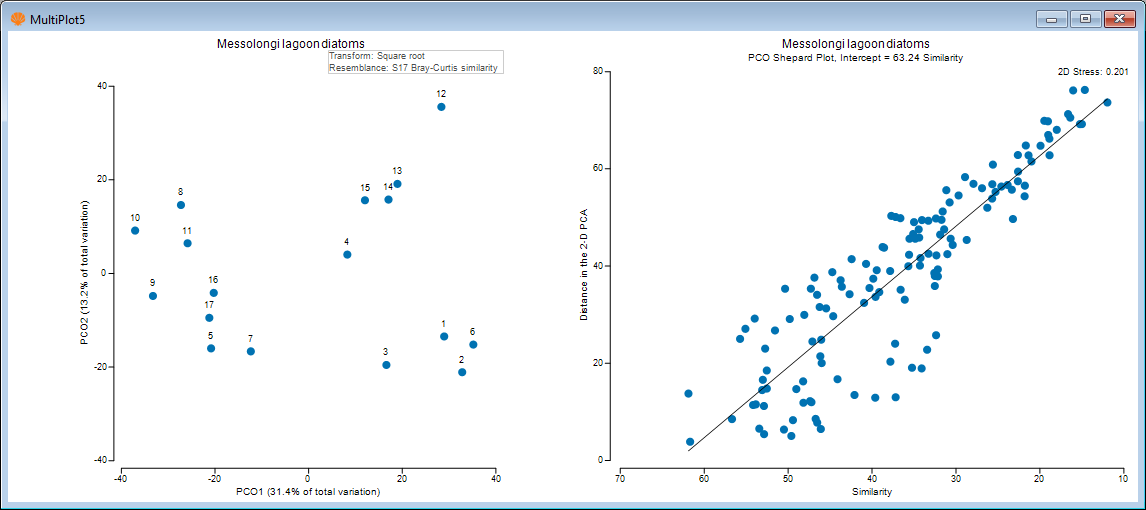Select data point labeled 3
The width and height of the screenshot is (1146, 510).
tap(386, 365)
